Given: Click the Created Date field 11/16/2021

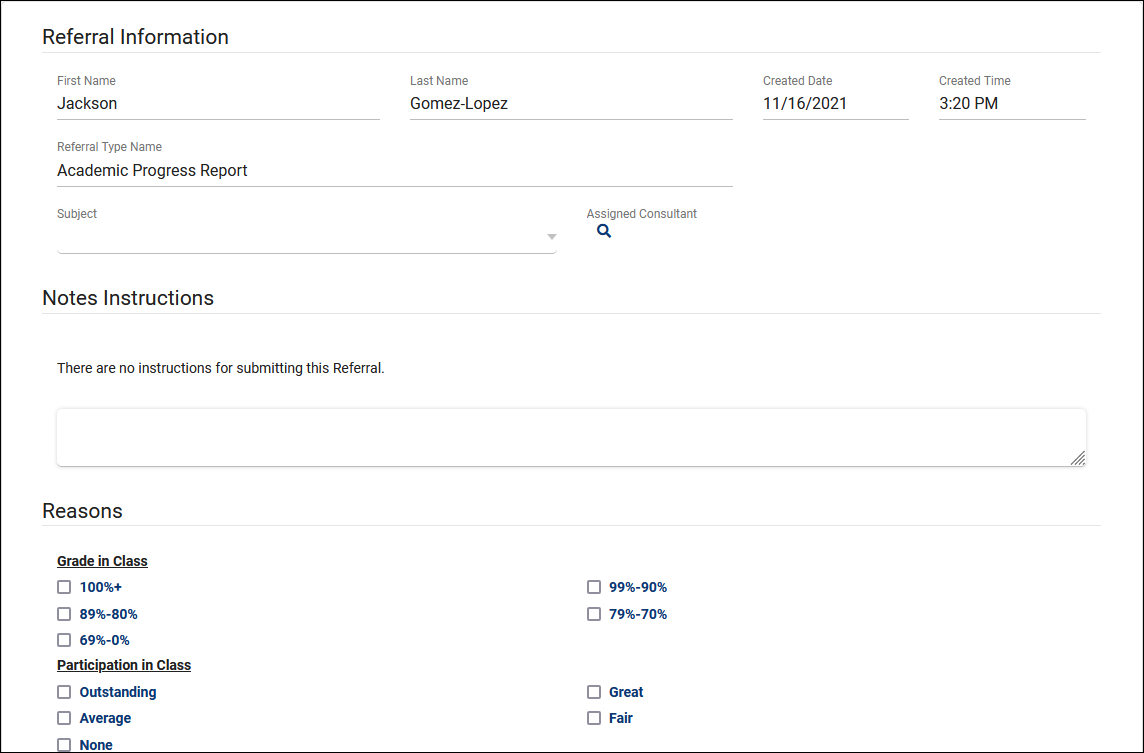Looking at the screenshot, I should click(x=835, y=104).
